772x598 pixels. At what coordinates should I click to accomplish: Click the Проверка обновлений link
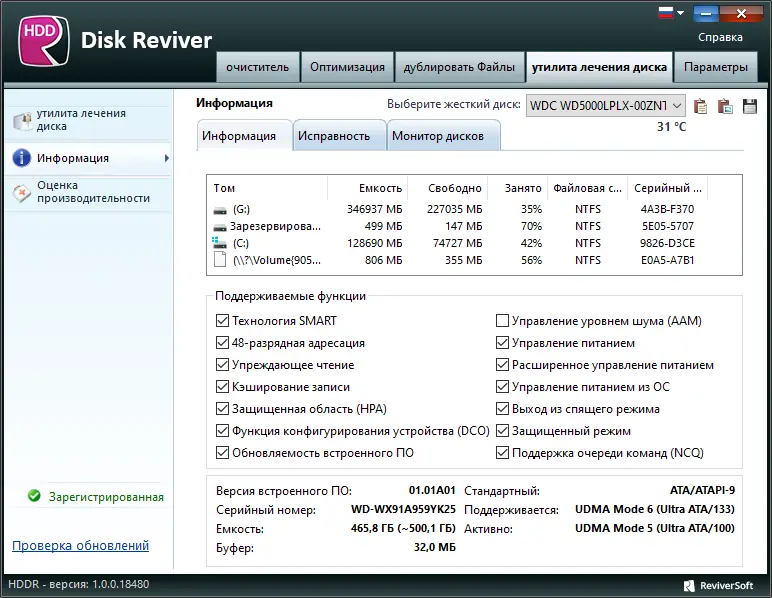pos(80,545)
